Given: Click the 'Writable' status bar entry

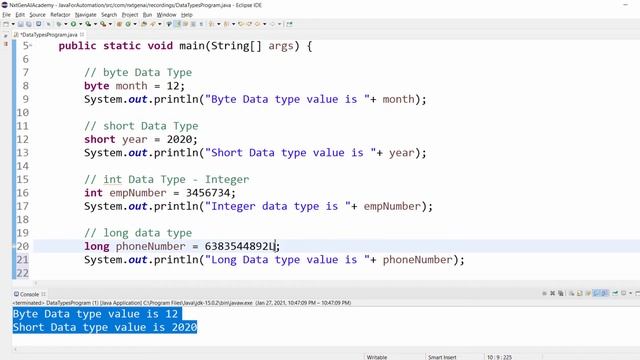Looking at the screenshot, I should click(x=377, y=357).
